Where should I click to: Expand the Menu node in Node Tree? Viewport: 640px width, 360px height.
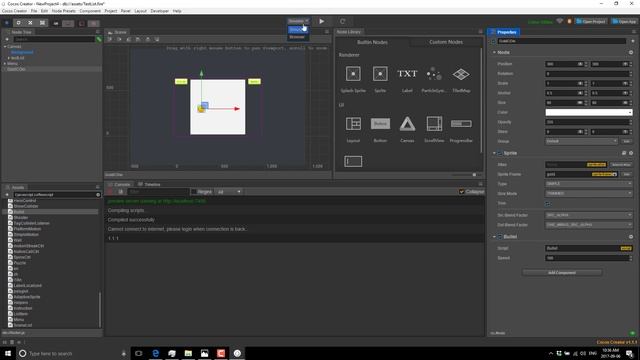[5, 64]
